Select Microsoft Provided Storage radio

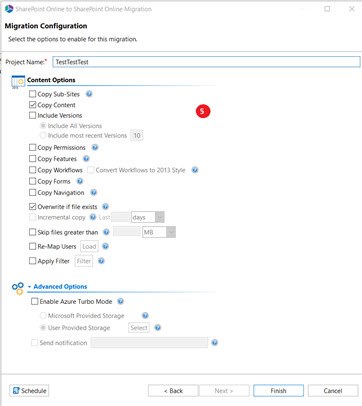tap(43, 315)
